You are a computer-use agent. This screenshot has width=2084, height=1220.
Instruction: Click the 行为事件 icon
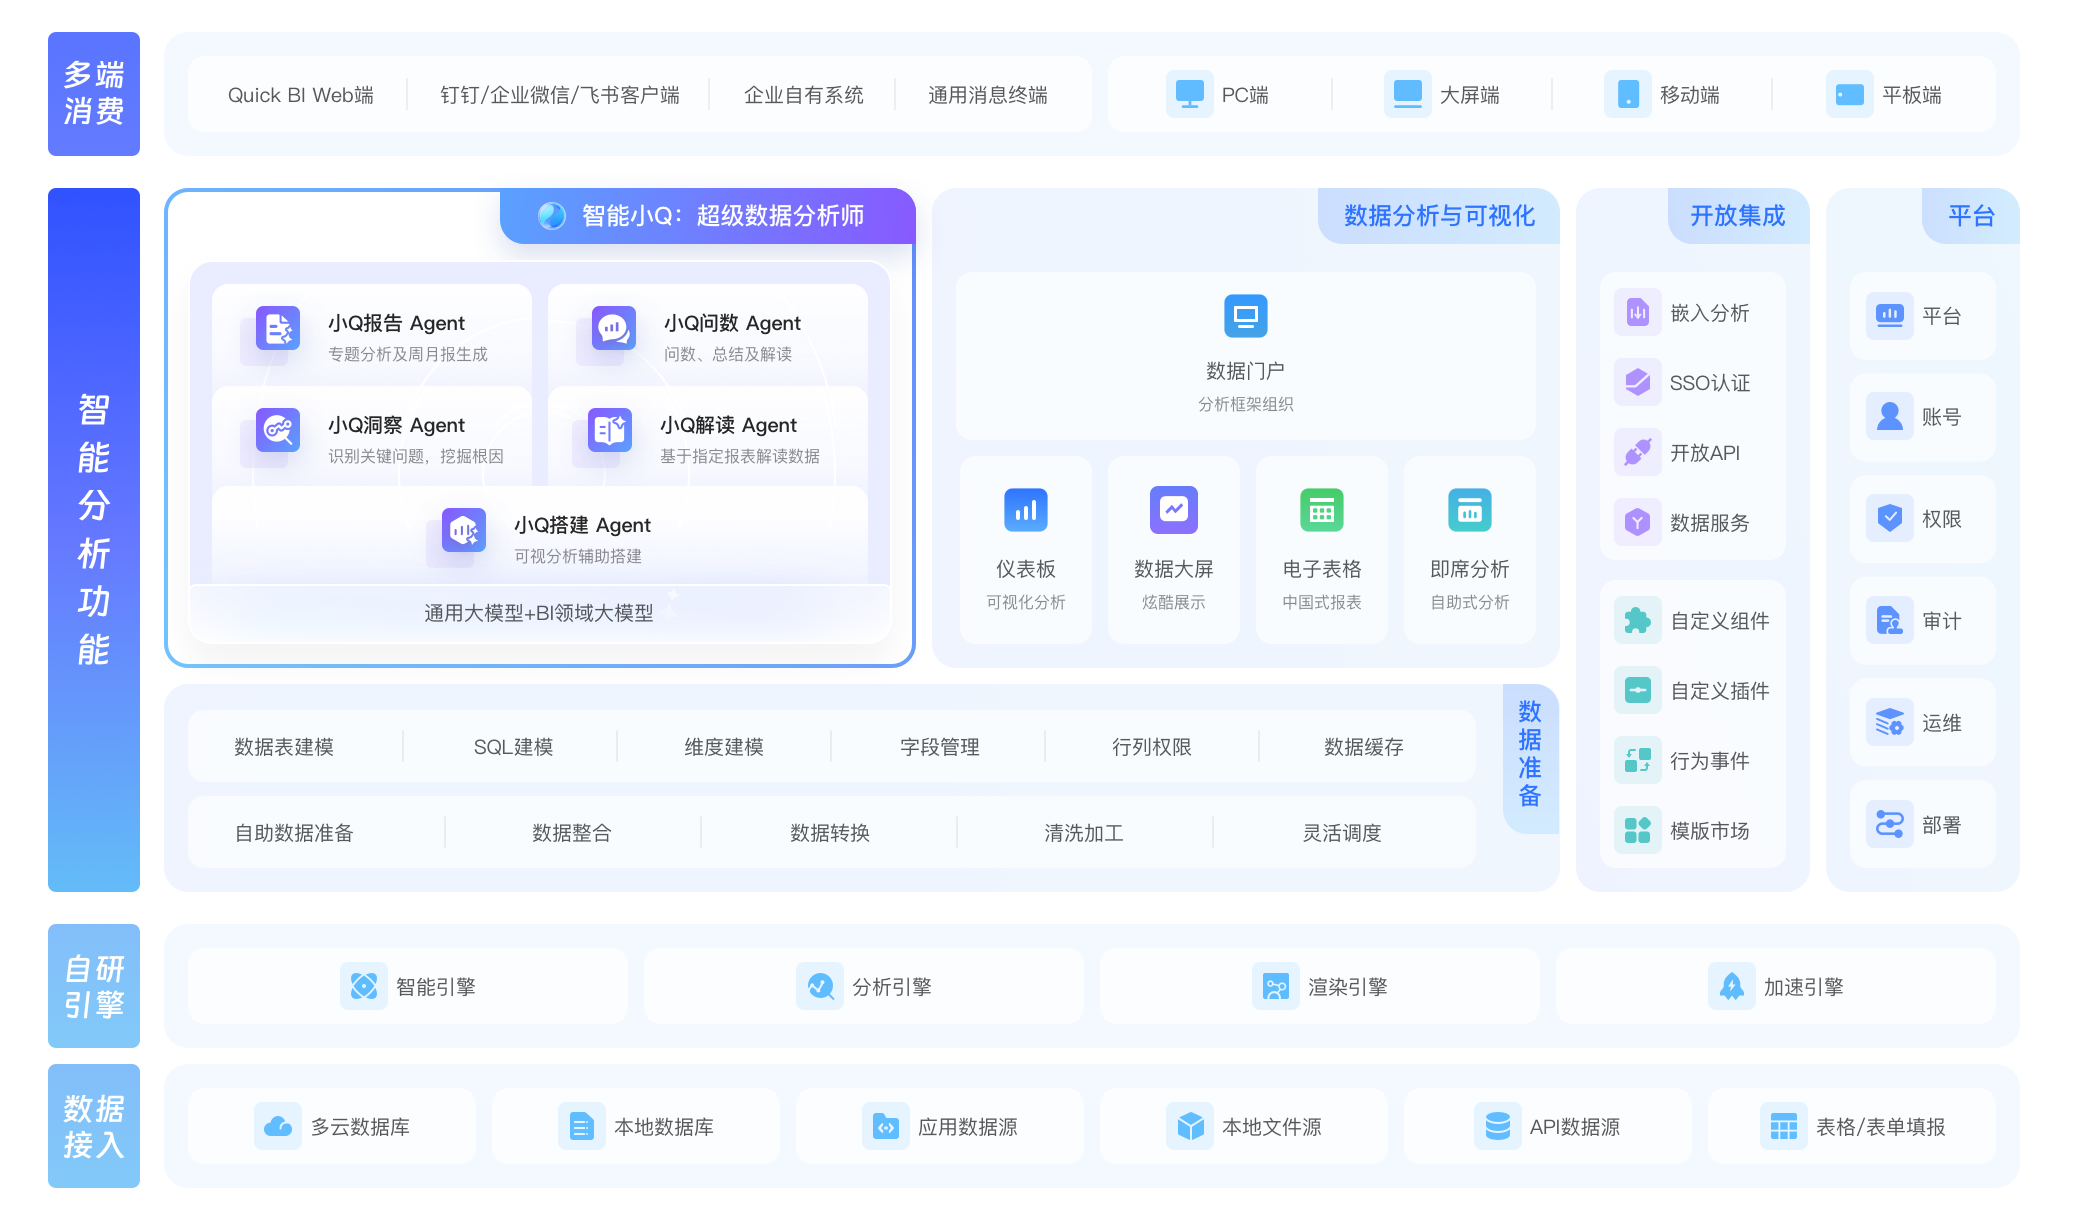[x=1637, y=760]
